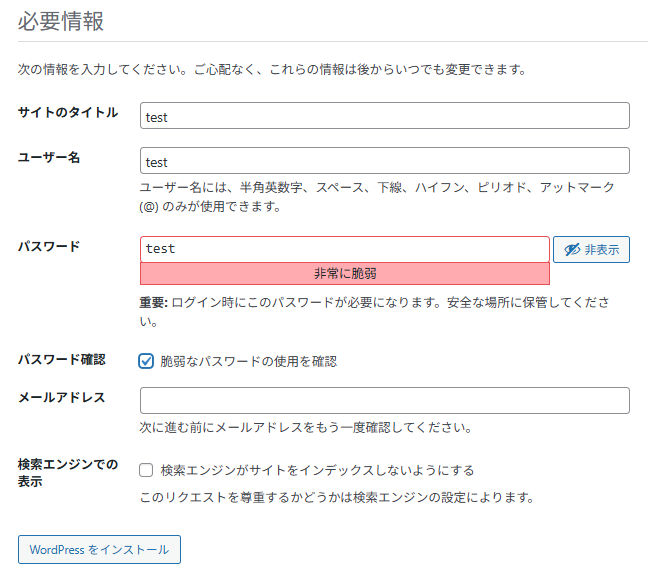
Task: Click the 必要情報 page heading
Action: coord(60,21)
